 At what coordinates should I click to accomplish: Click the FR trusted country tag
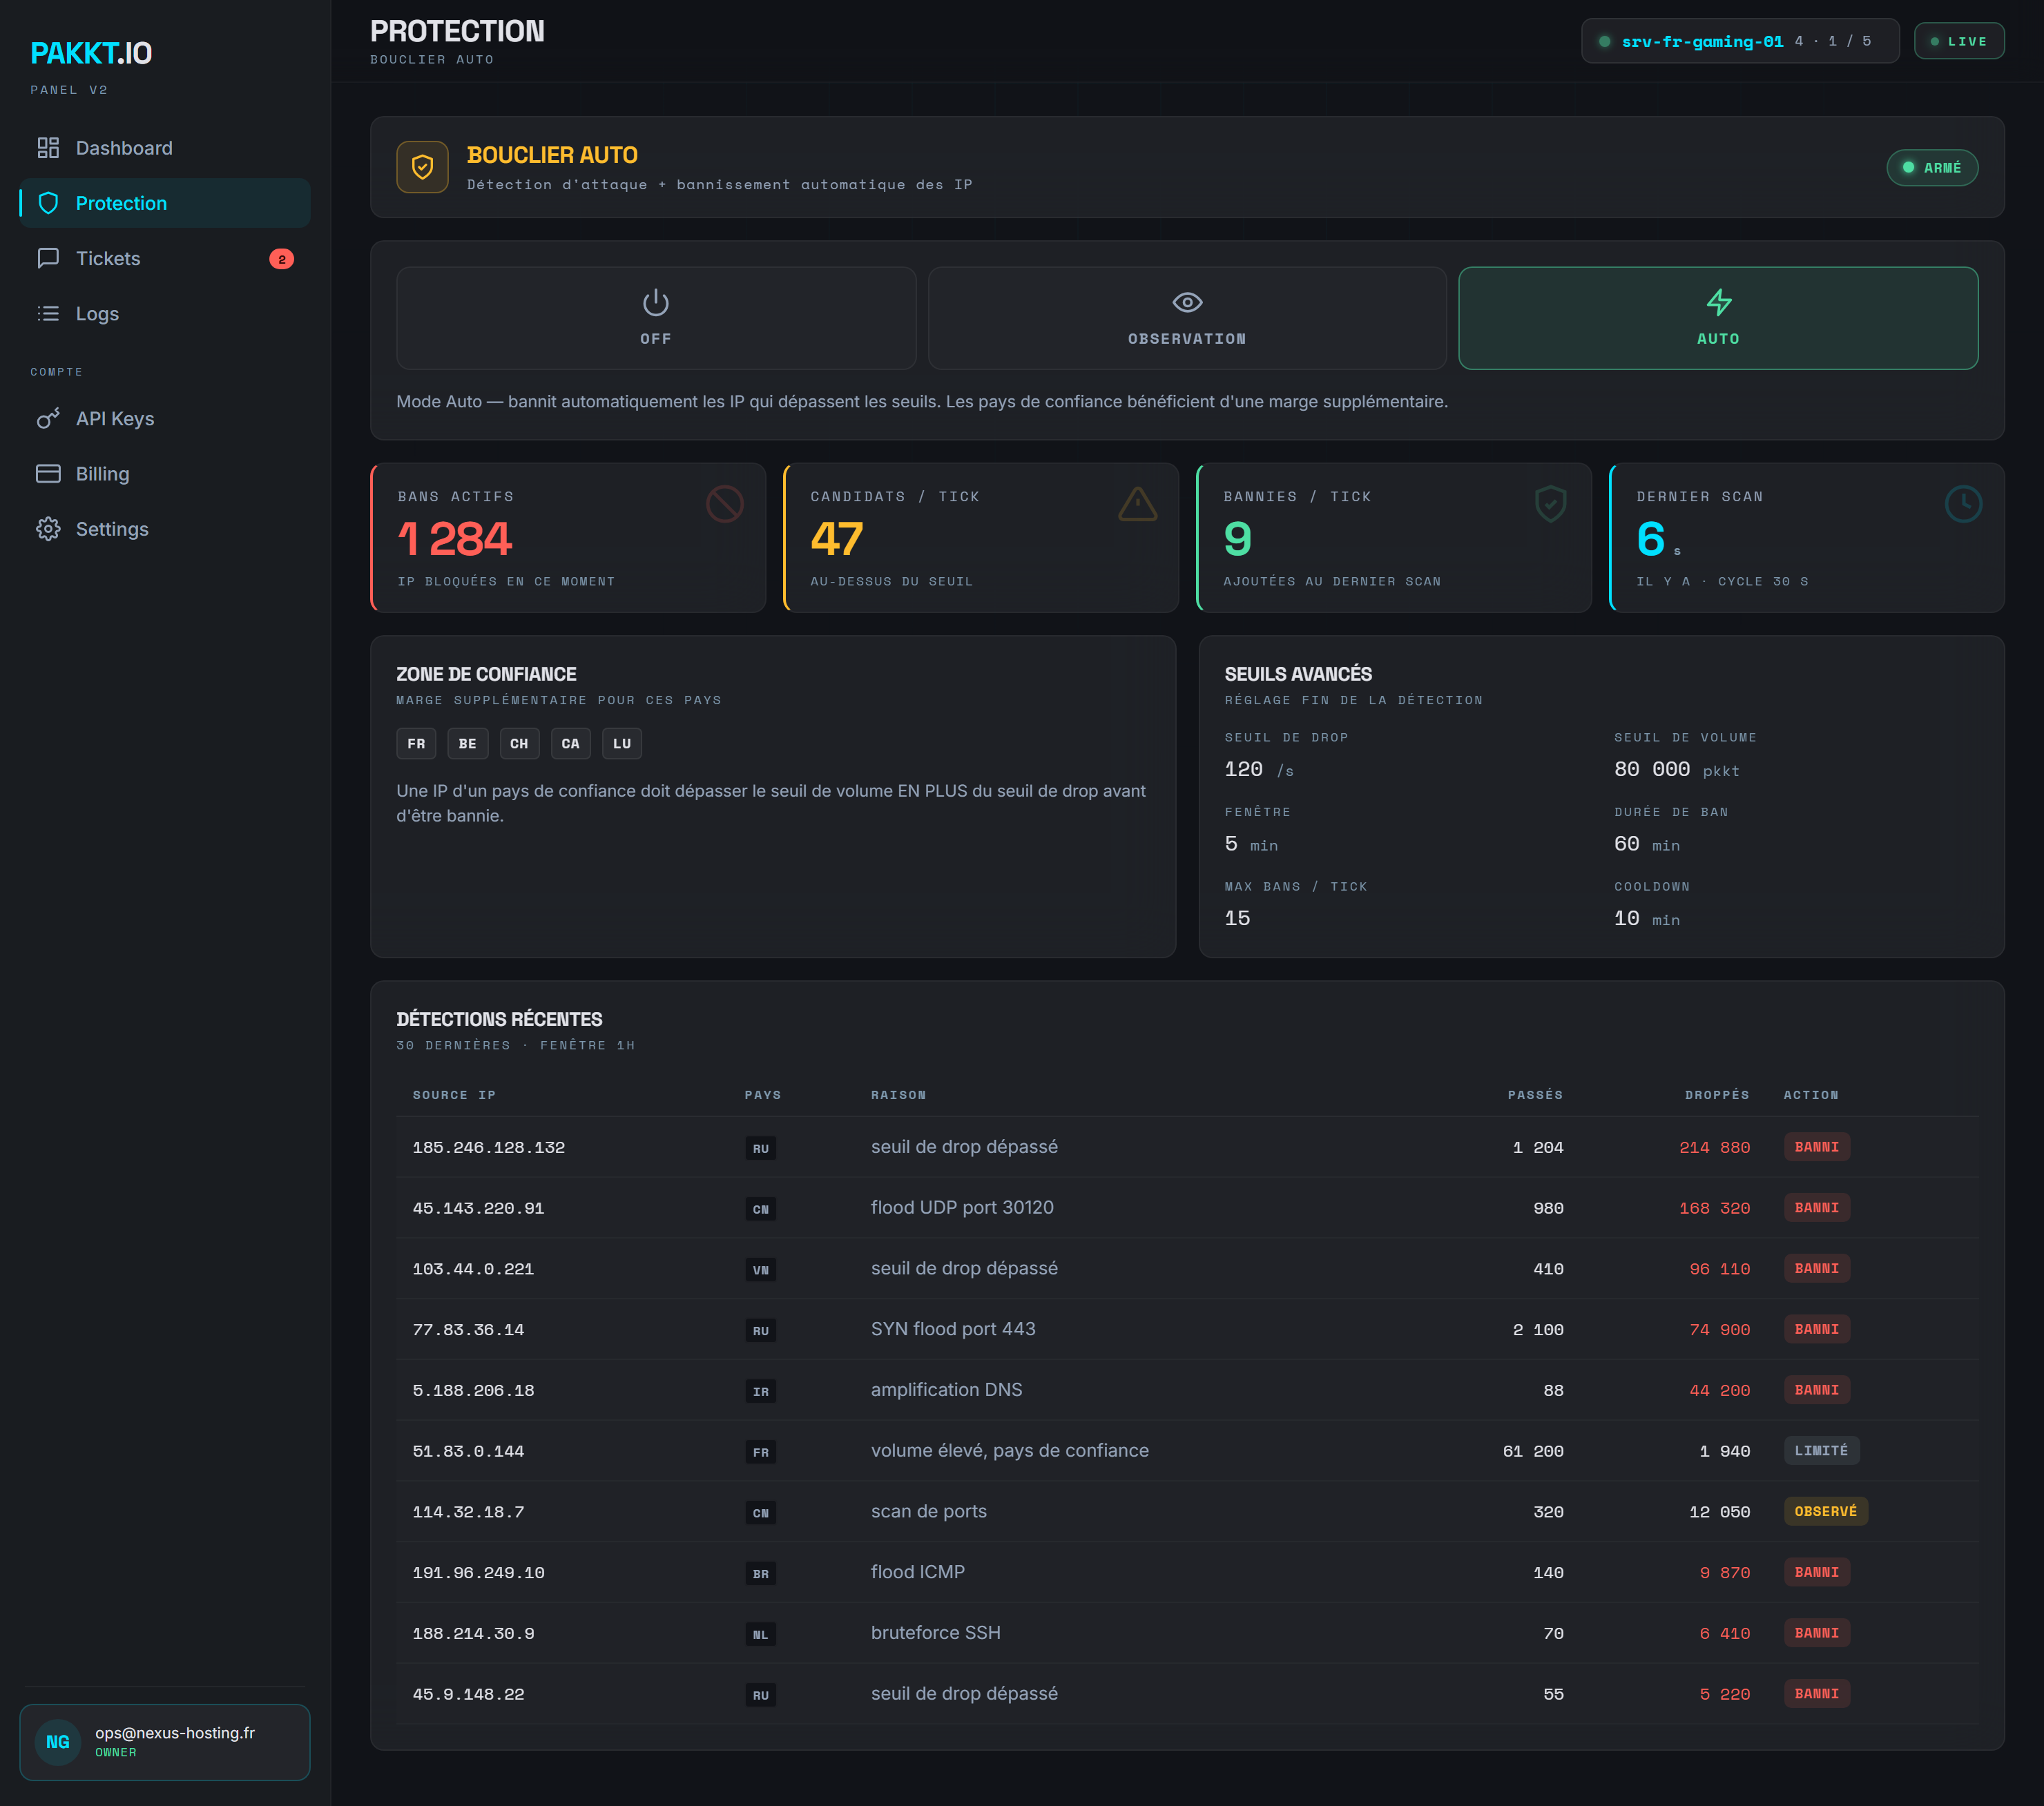416,743
